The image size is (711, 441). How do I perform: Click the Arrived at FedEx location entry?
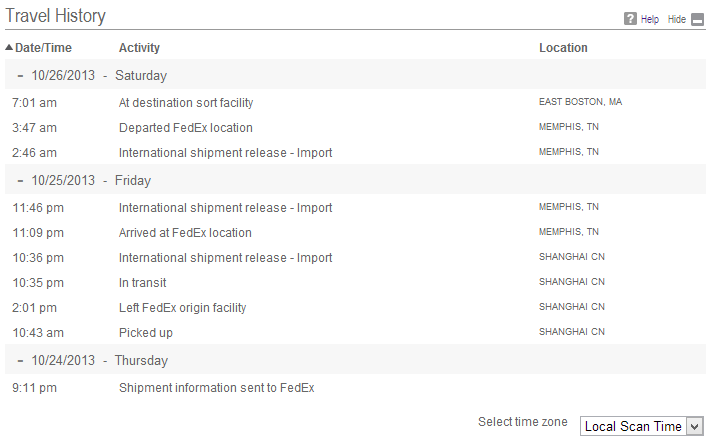[x=185, y=233]
